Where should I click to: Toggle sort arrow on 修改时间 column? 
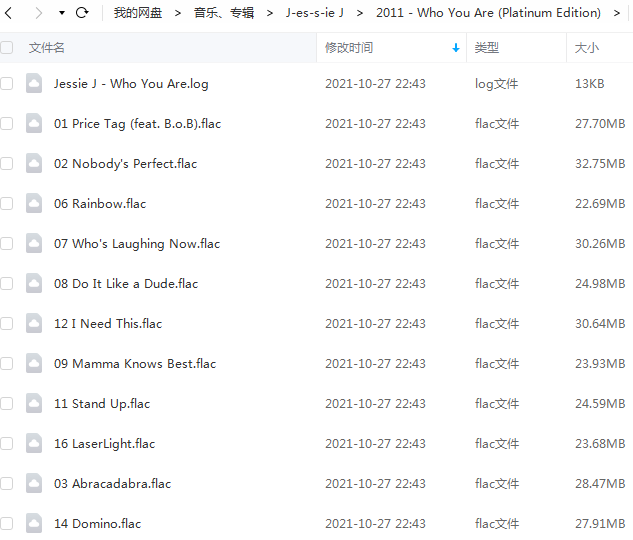(x=456, y=48)
